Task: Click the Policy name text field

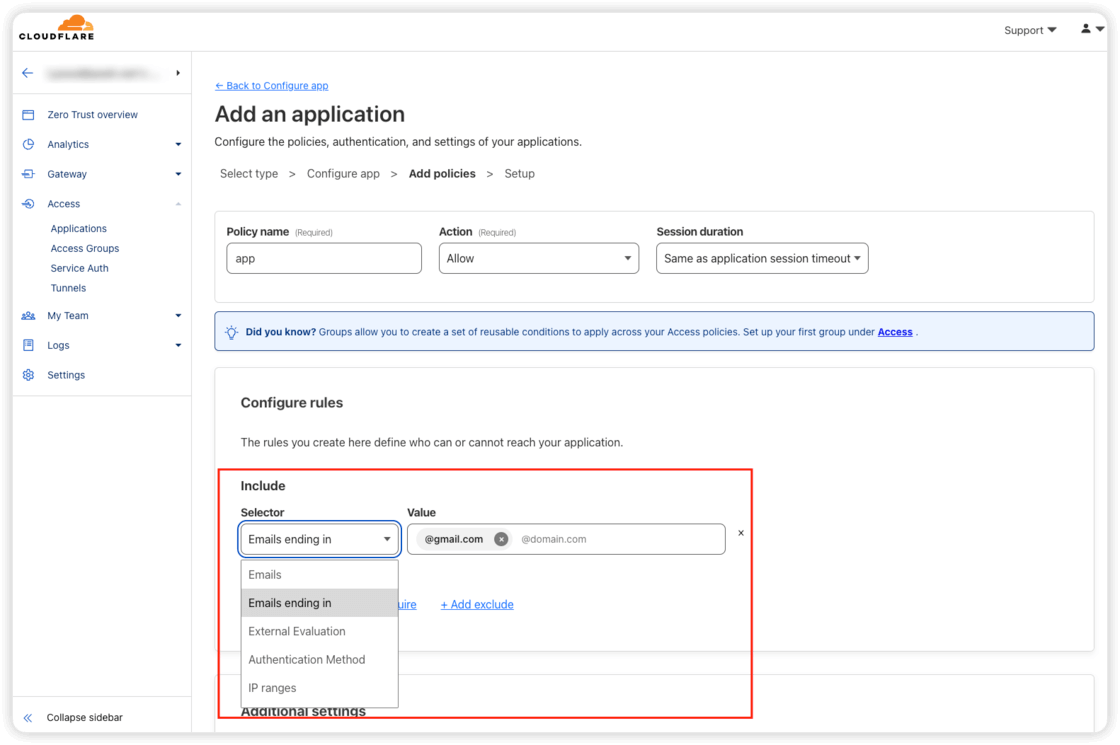Action: pos(324,258)
